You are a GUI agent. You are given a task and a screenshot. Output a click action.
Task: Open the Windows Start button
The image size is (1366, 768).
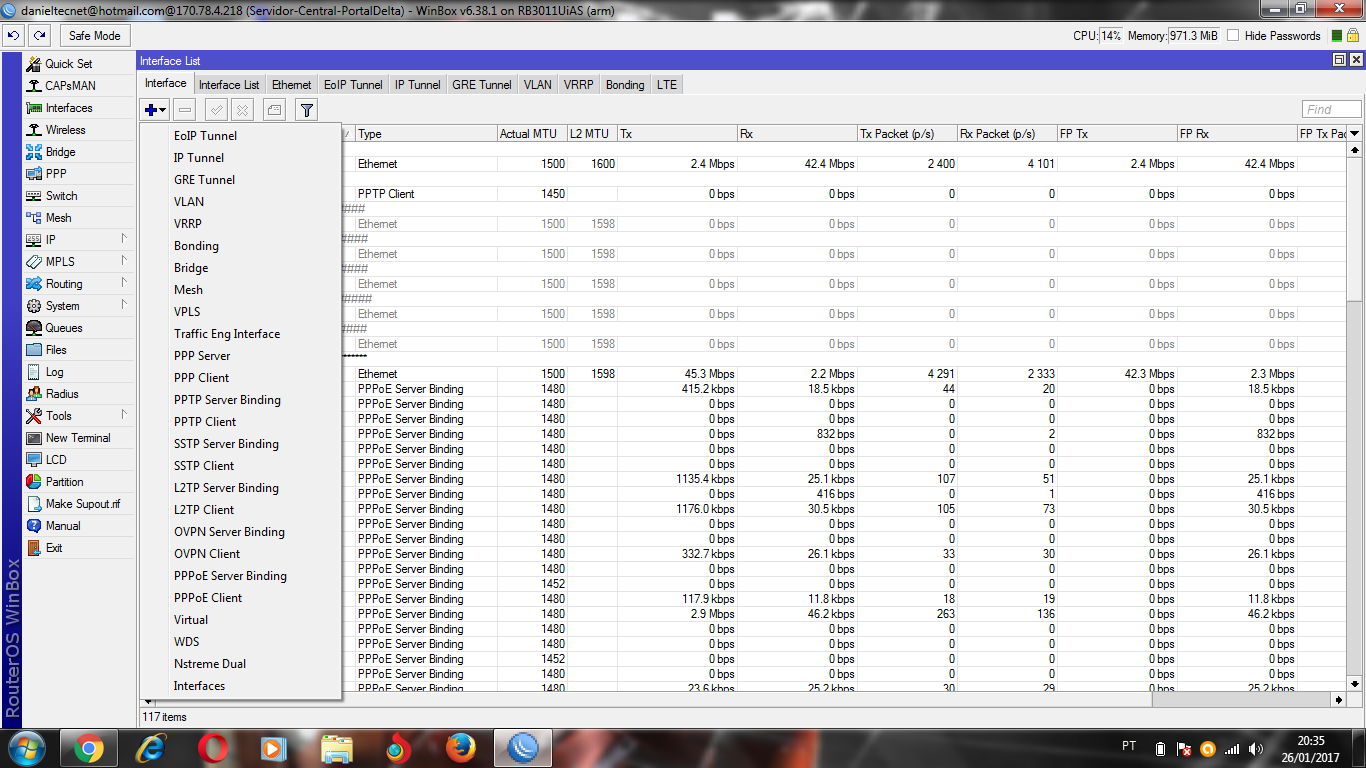[27, 747]
